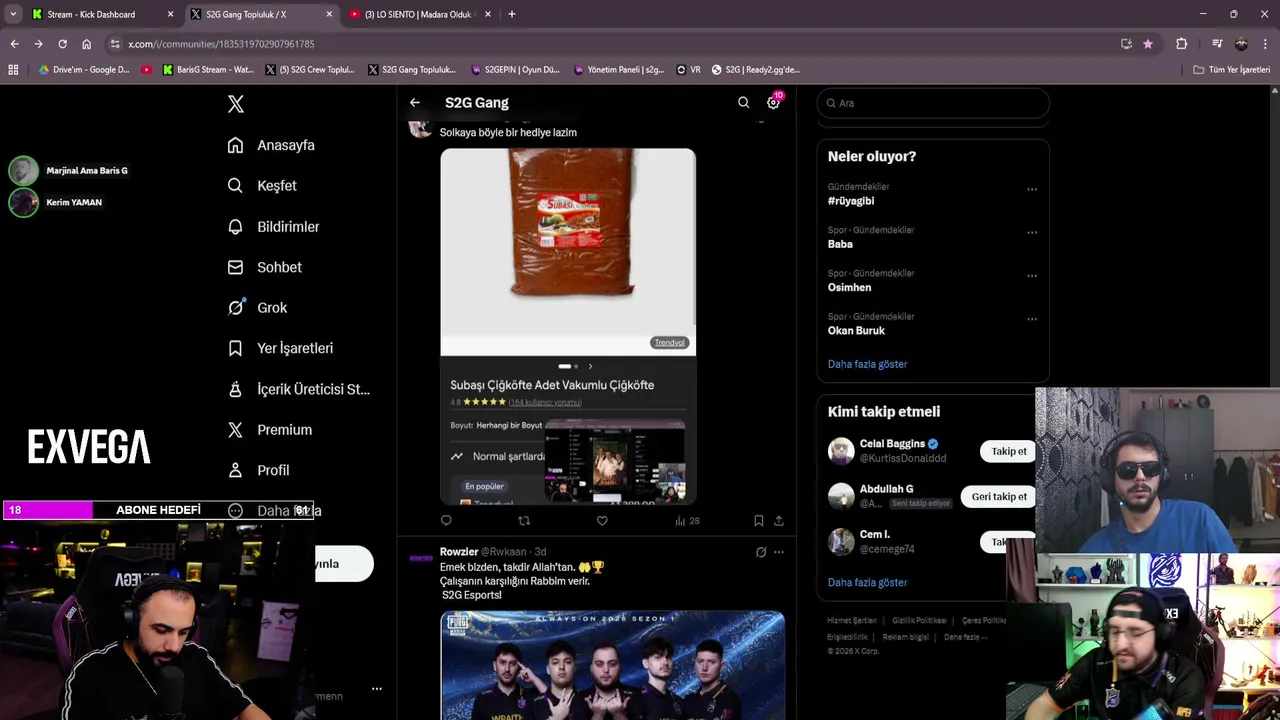Viewport: 1280px width, 720px height.
Task: Go back from S2G Gang community
Action: (x=415, y=102)
